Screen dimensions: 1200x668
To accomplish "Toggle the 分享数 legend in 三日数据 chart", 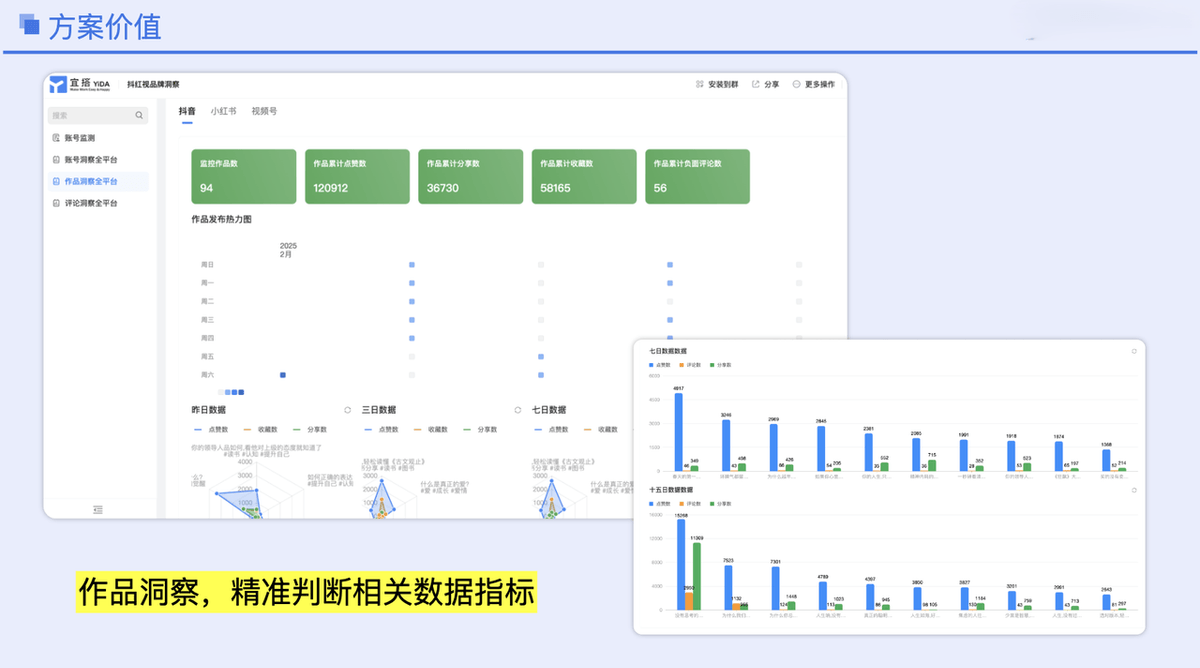I will point(487,428).
